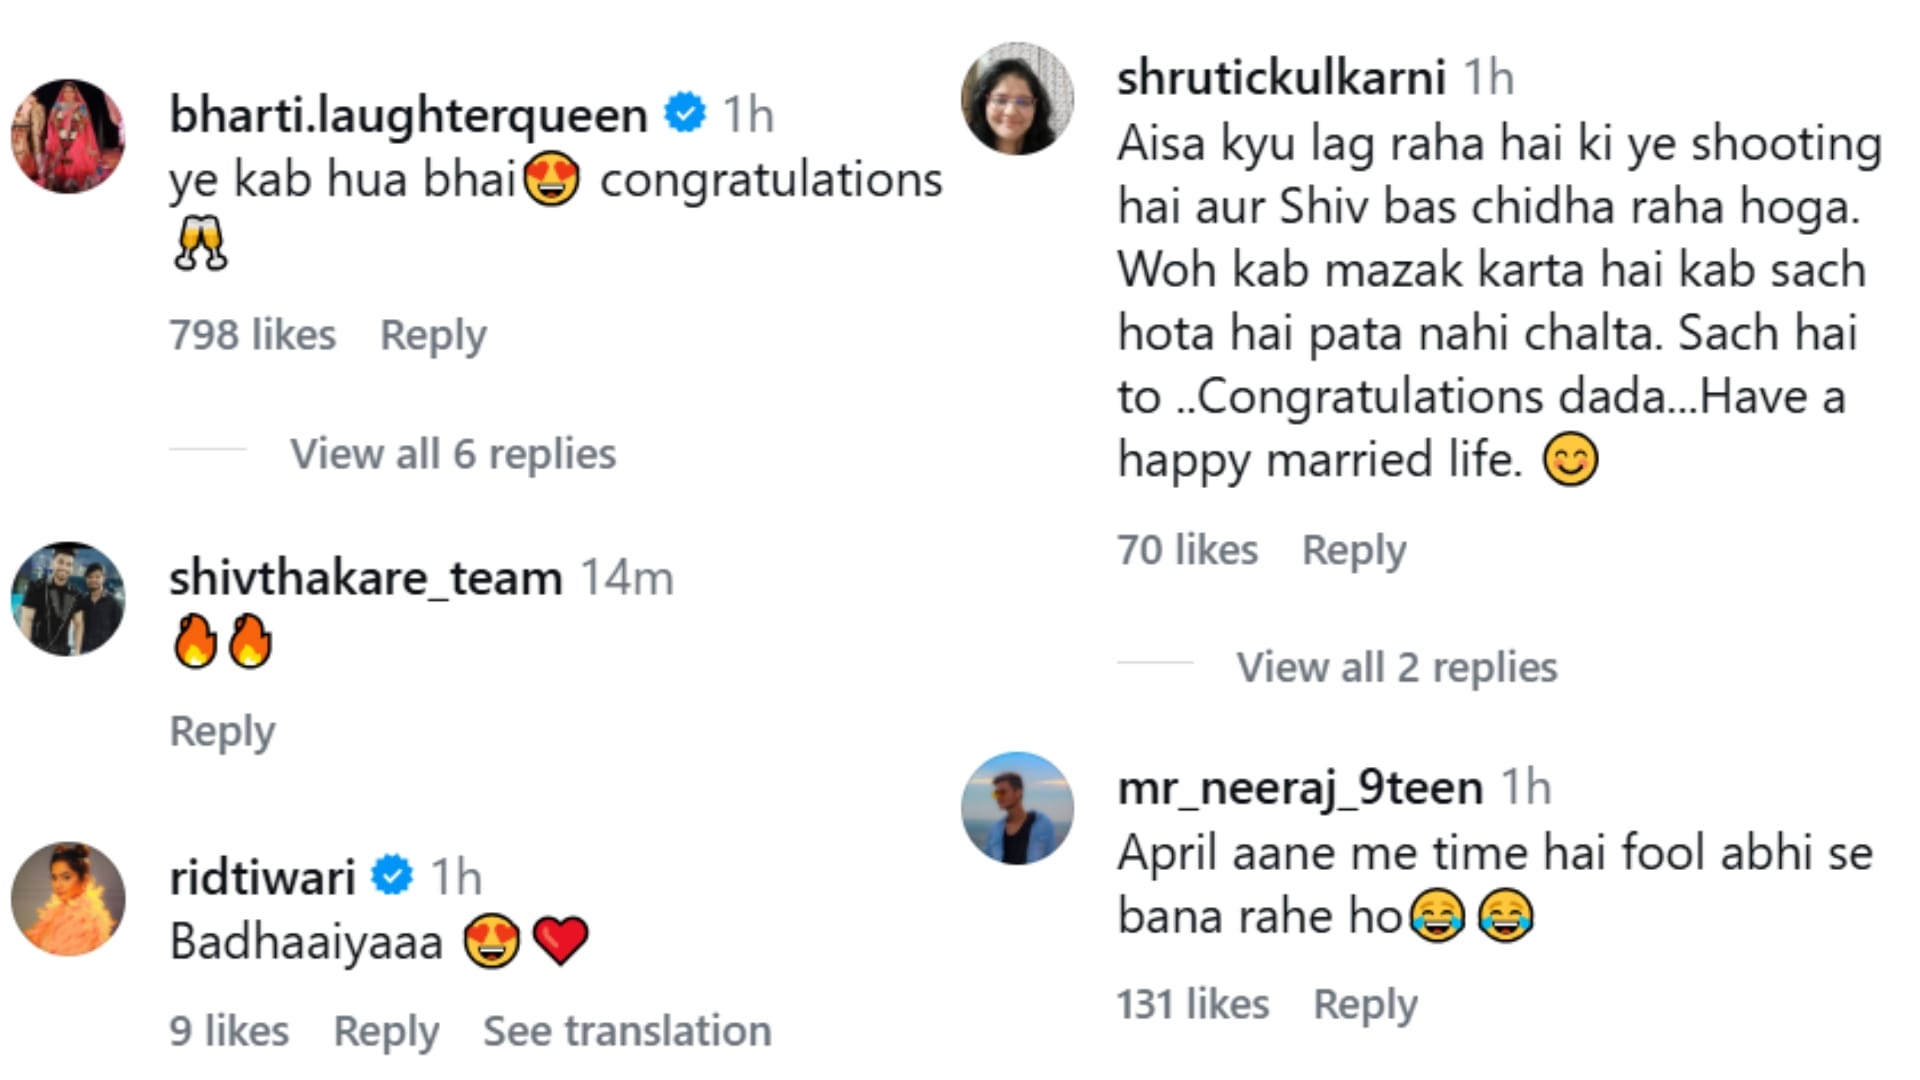This screenshot has height=1080, width=1920.
Task: Open ridtiwari's profile avatar
Action: click(68, 899)
